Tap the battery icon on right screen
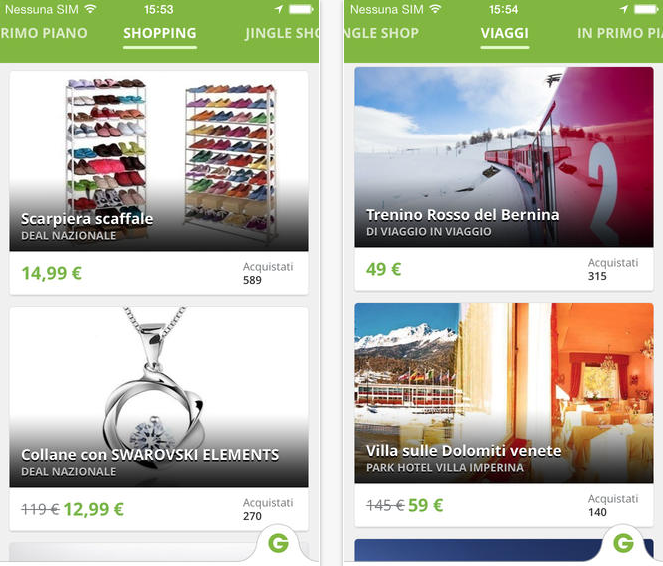 (x=649, y=9)
